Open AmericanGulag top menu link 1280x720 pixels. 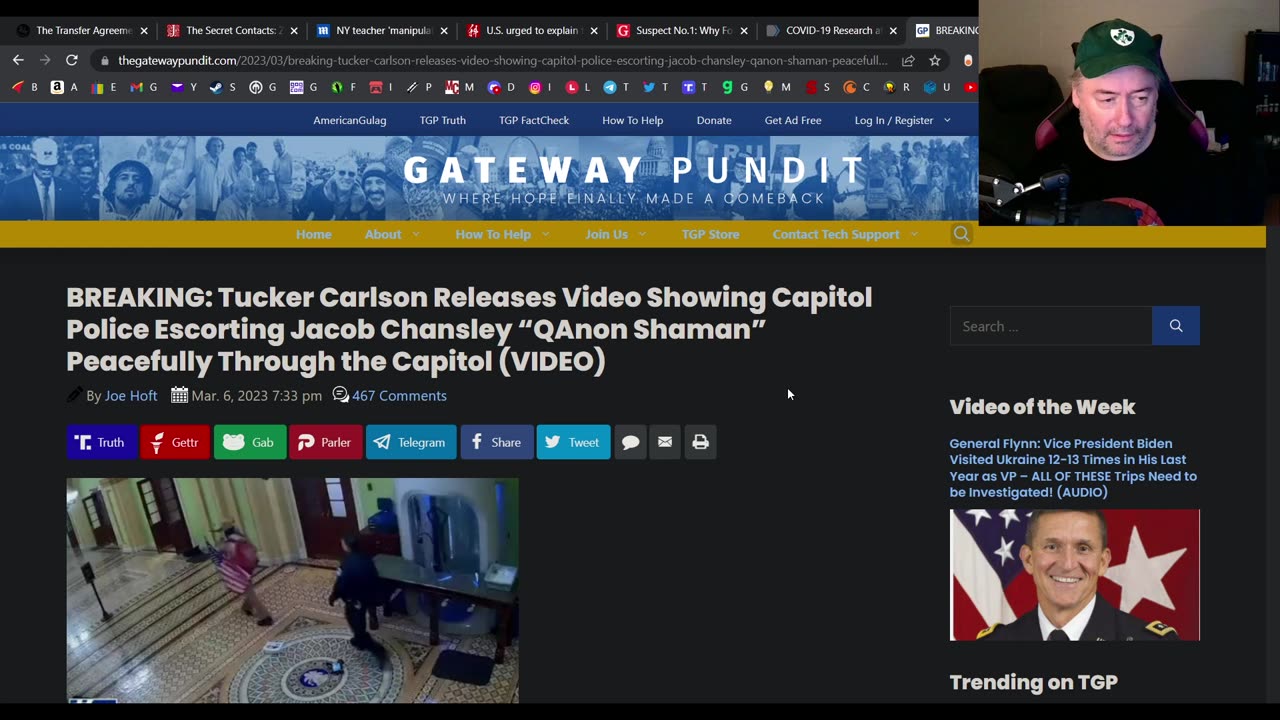349,120
